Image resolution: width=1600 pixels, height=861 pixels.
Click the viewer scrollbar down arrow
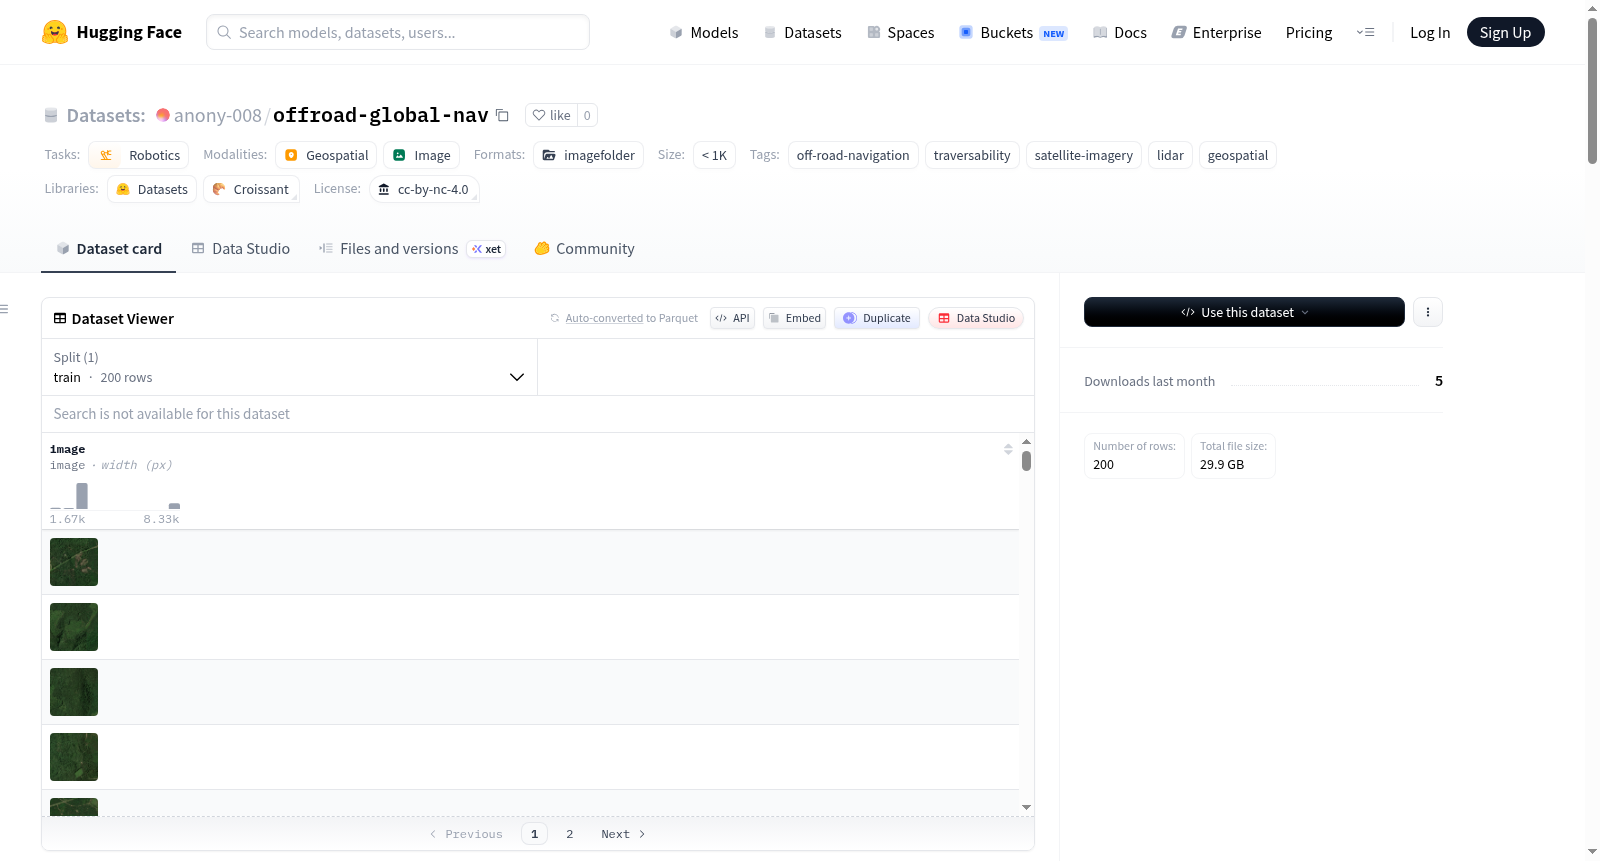click(x=1026, y=807)
